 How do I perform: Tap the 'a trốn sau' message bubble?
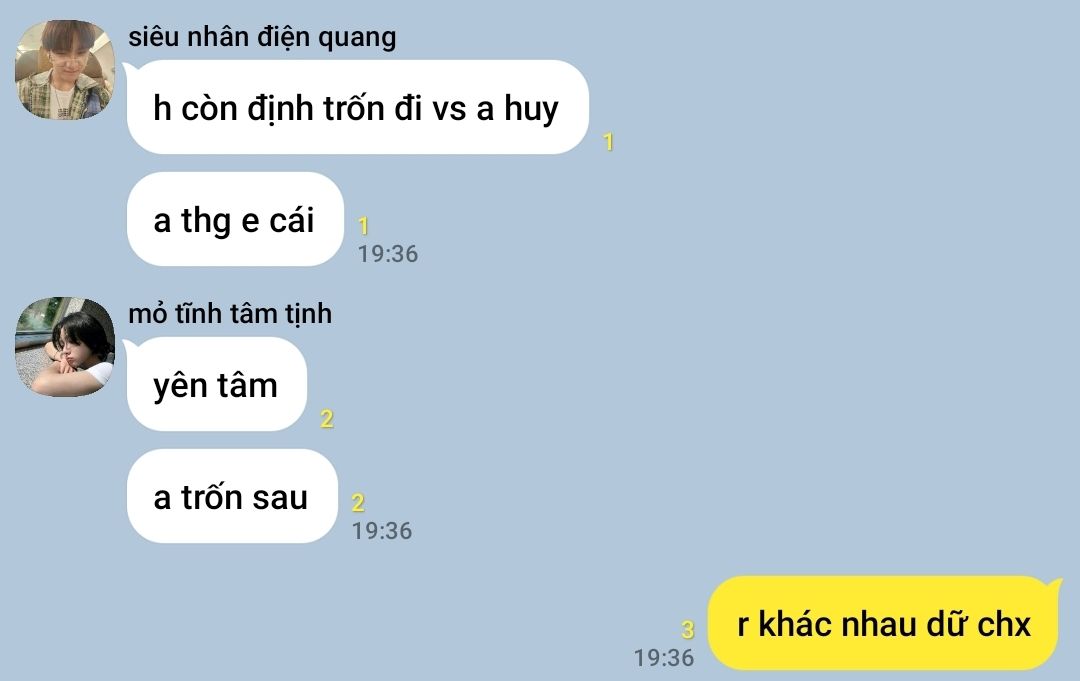pos(232,496)
